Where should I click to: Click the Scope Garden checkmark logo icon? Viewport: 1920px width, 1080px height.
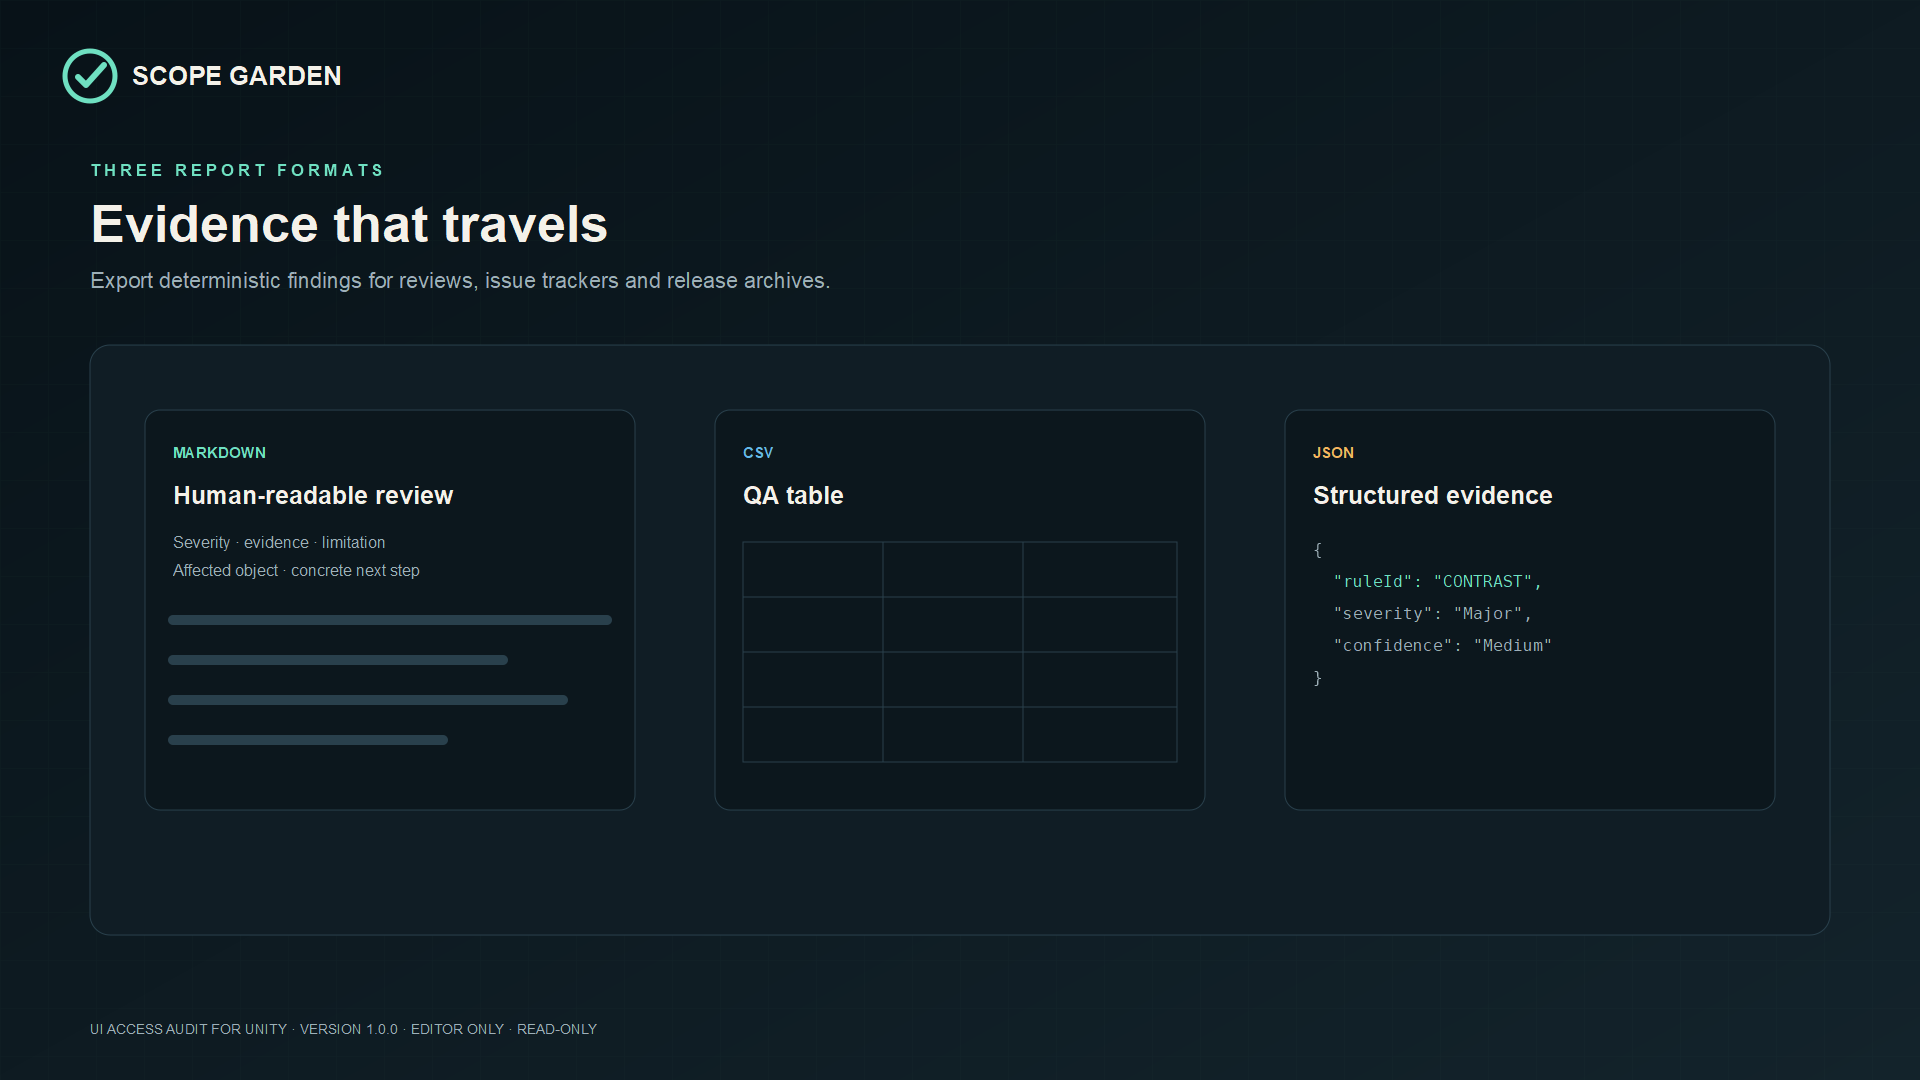click(x=90, y=76)
